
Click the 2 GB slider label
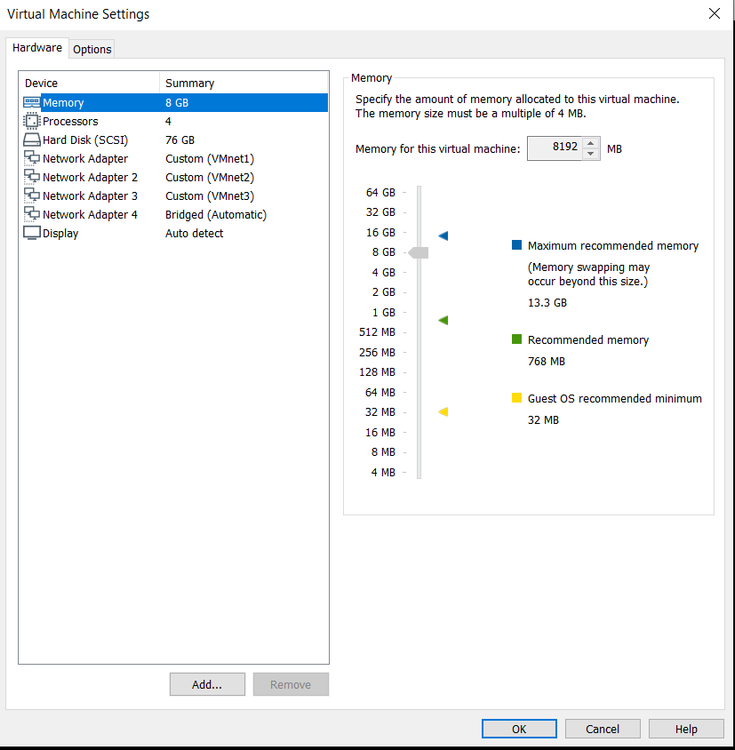coord(384,292)
